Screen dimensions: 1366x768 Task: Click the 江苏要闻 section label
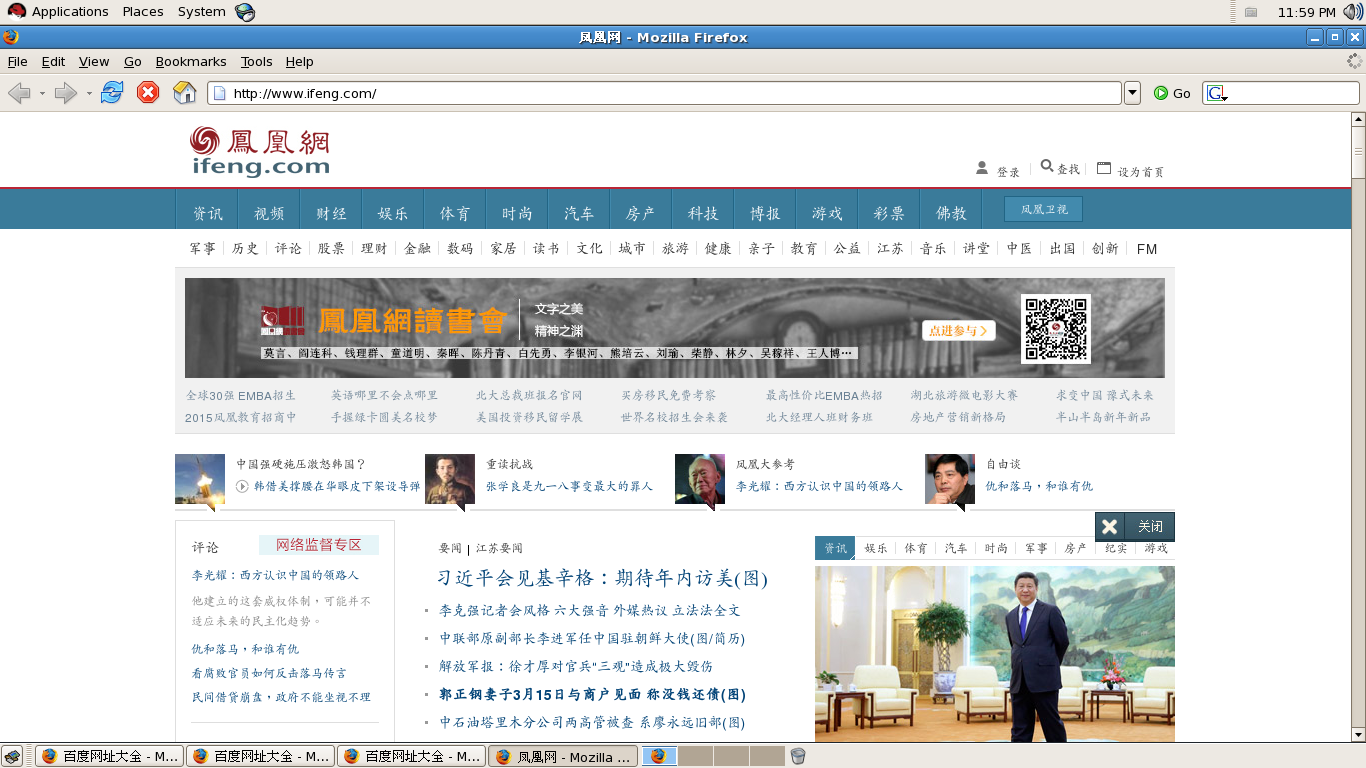coord(499,548)
